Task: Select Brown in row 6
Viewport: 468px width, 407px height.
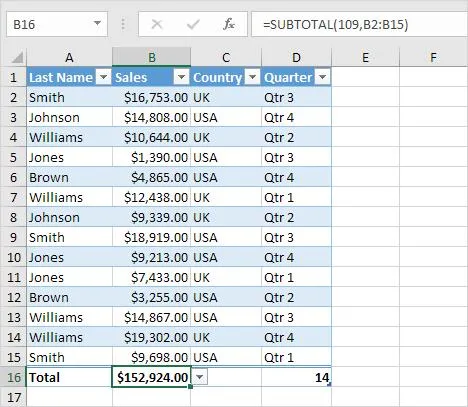Action: (x=69, y=177)
